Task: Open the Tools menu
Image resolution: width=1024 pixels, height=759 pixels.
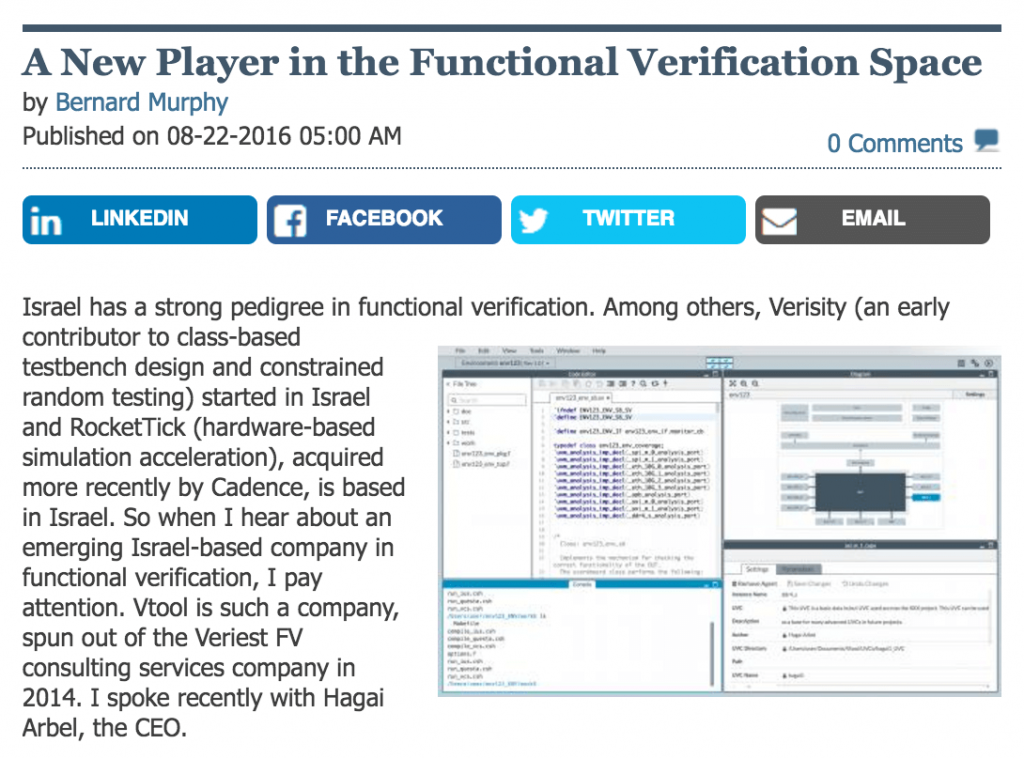Action: (535, 351)
